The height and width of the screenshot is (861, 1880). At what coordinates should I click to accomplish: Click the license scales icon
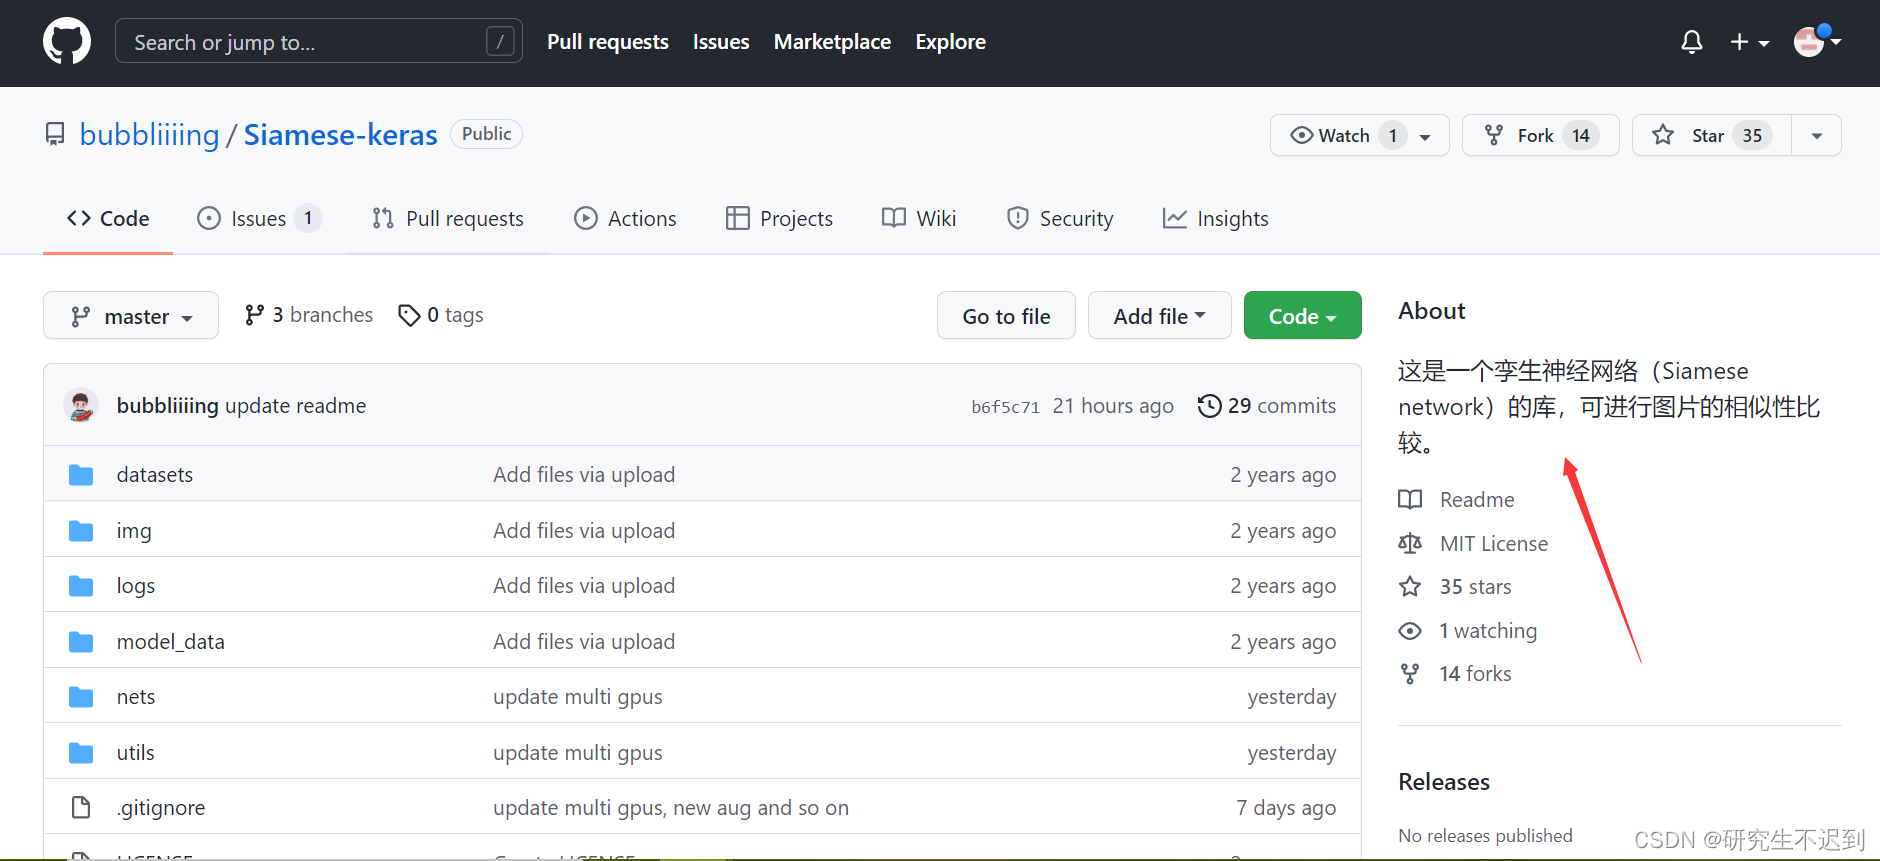[1410, 543]
